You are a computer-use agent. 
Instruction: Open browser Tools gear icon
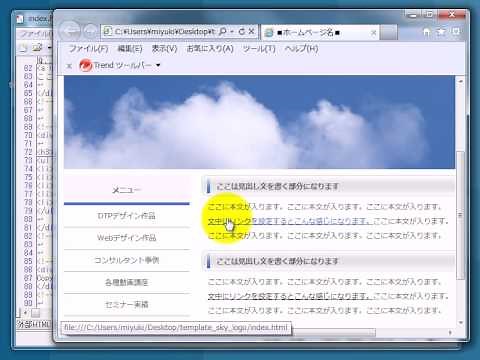pyautogui.click(x=456, y=32)
